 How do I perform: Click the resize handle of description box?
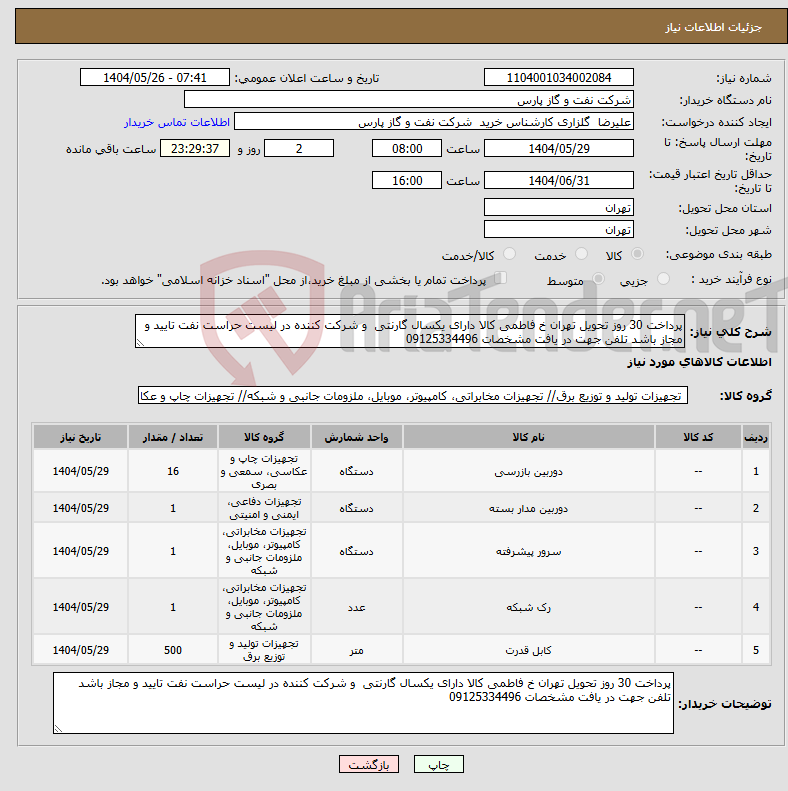[140, 343]
